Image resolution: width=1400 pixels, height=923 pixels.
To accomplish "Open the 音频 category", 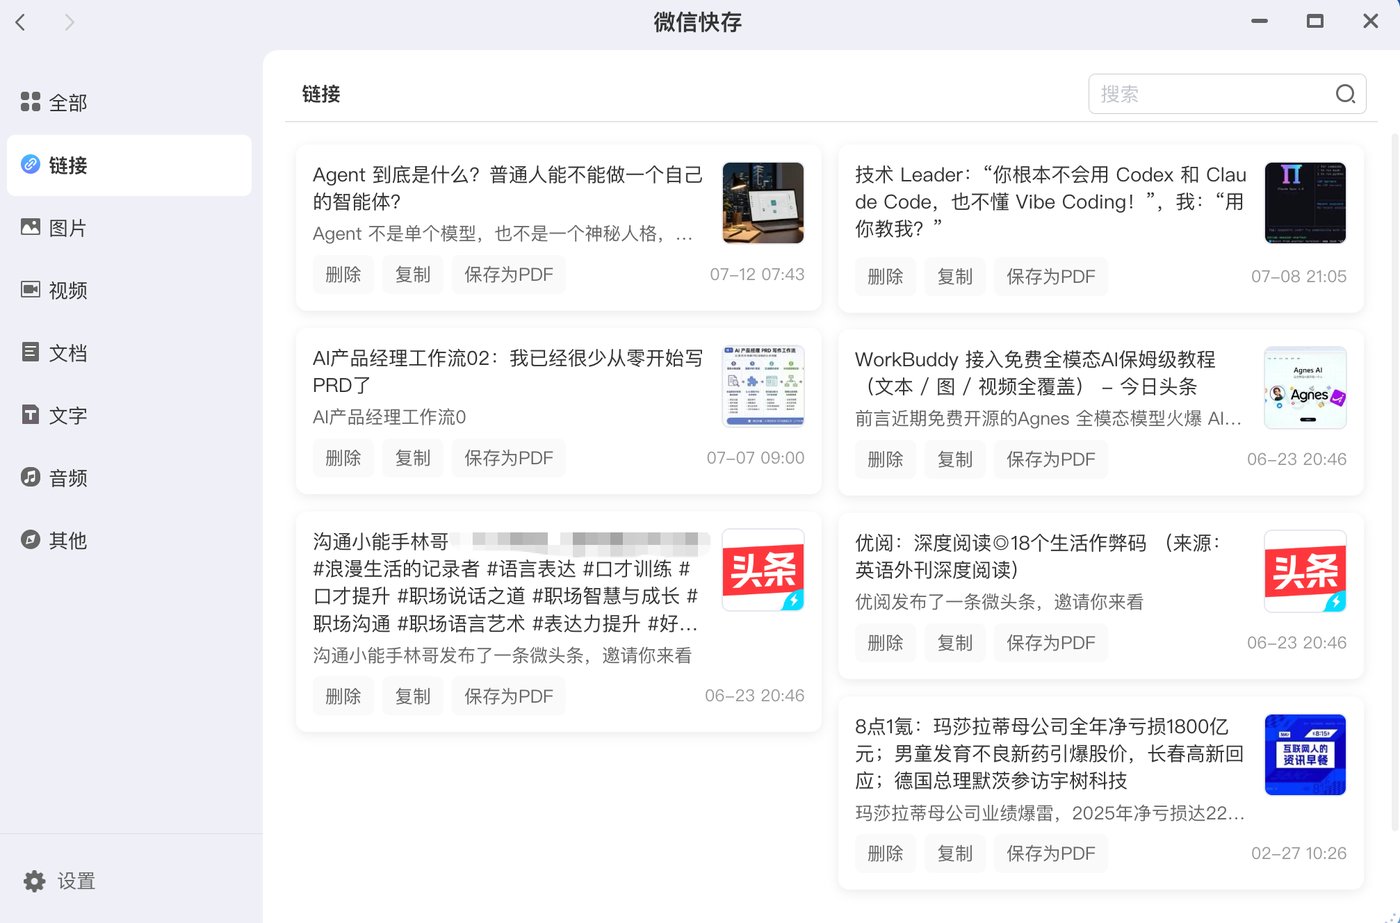I will point(129,478).
